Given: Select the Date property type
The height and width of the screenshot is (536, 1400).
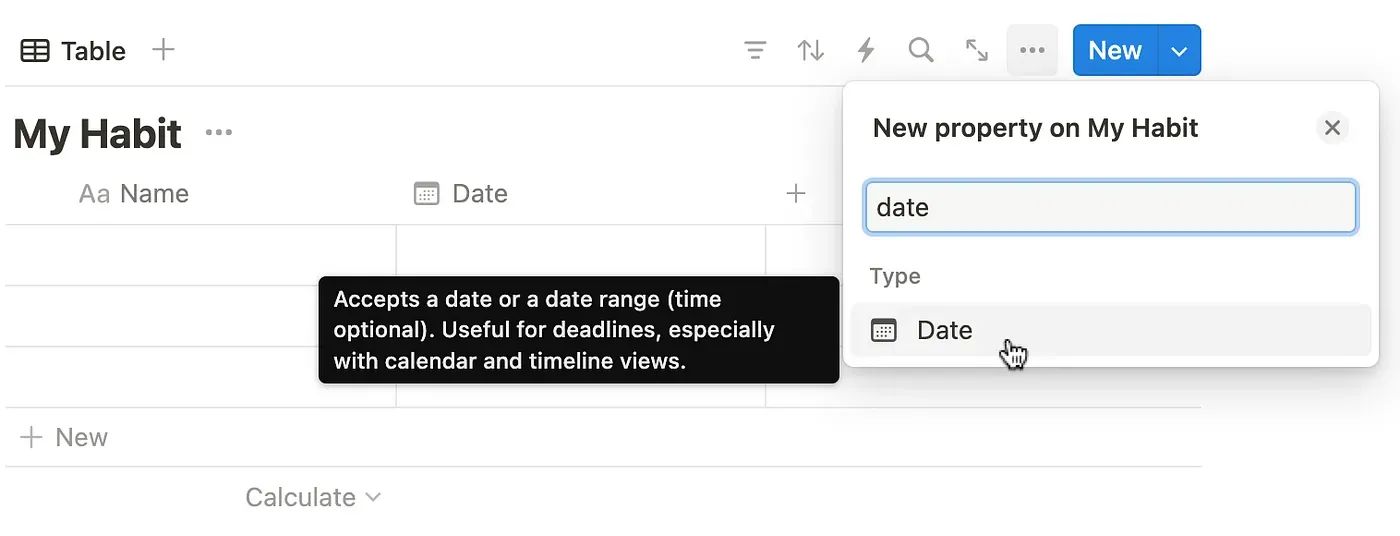Looking at the screenshot, I should coord(1111,330).
